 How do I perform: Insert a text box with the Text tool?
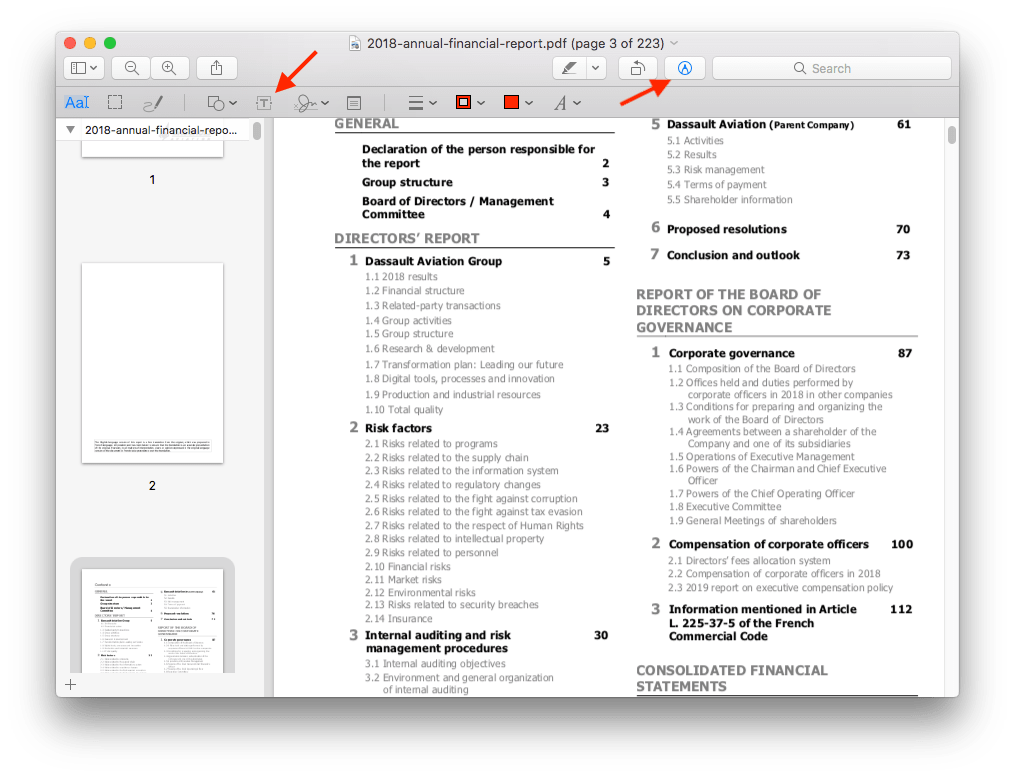coord(263,102)
